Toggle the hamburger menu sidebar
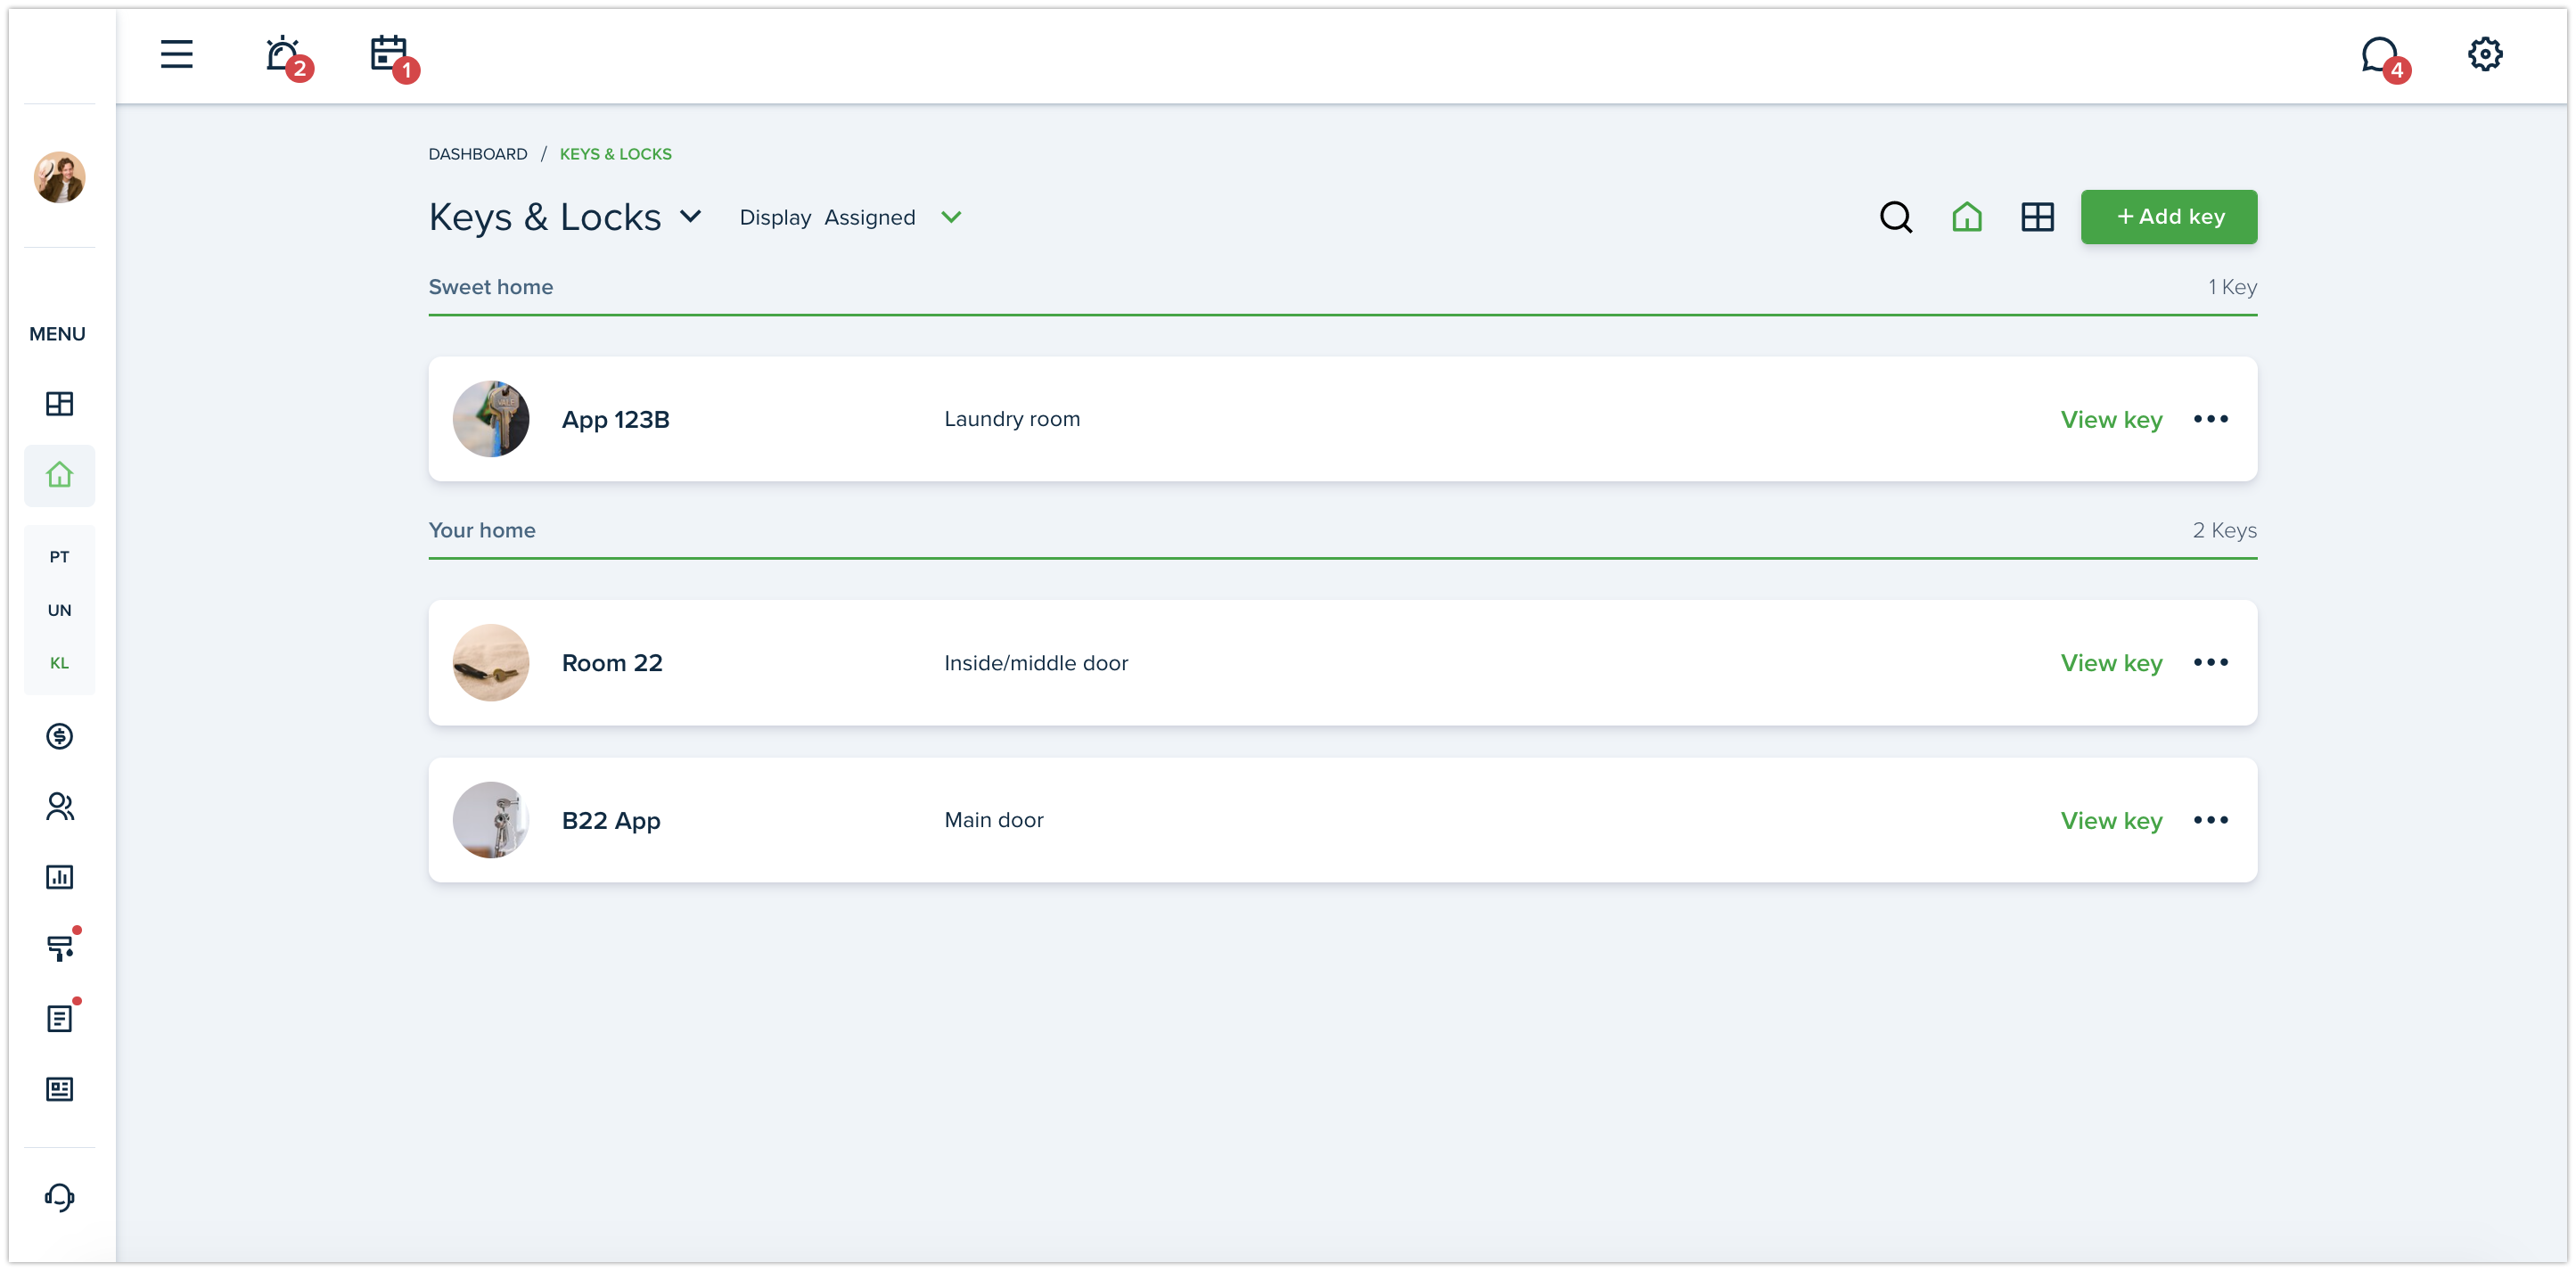2576x1271 pixels. pyautogui.click(x=177, y=54)
